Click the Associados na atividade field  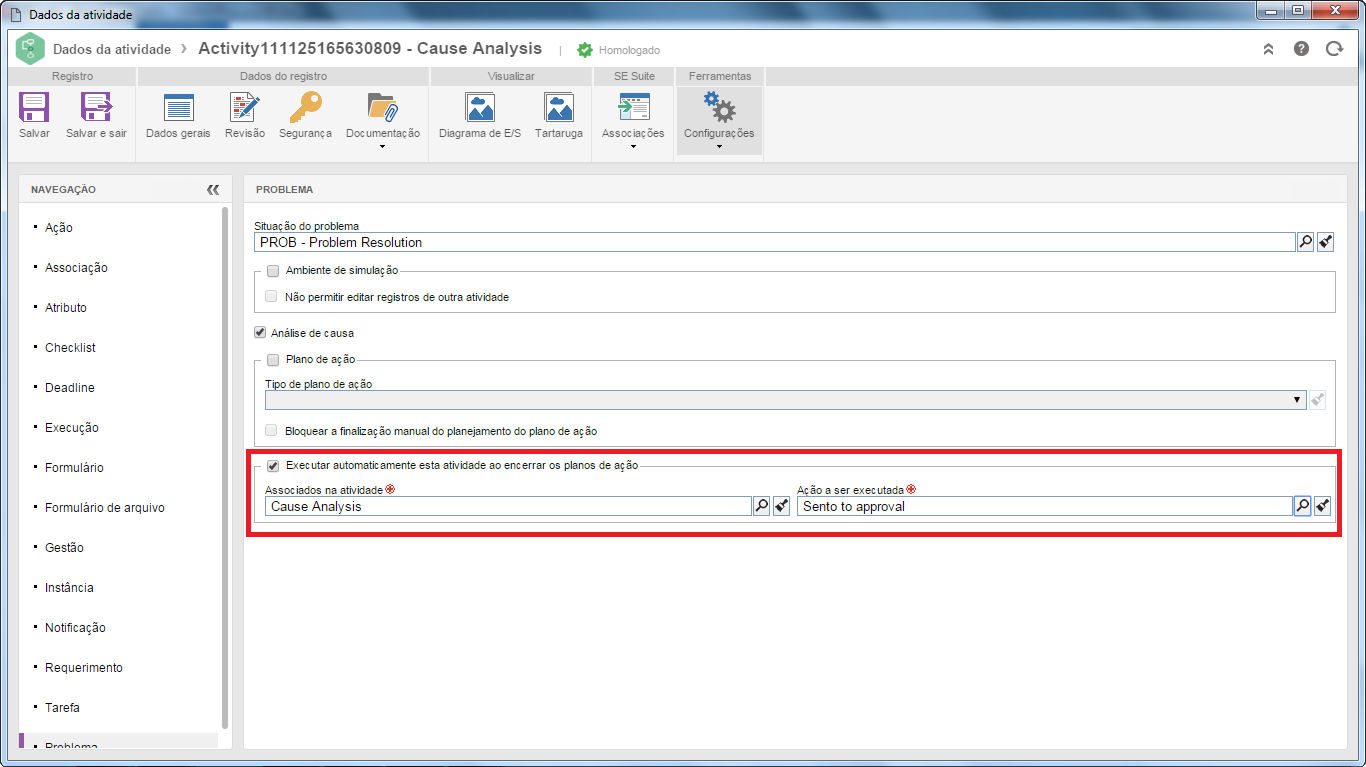(508, 506)
